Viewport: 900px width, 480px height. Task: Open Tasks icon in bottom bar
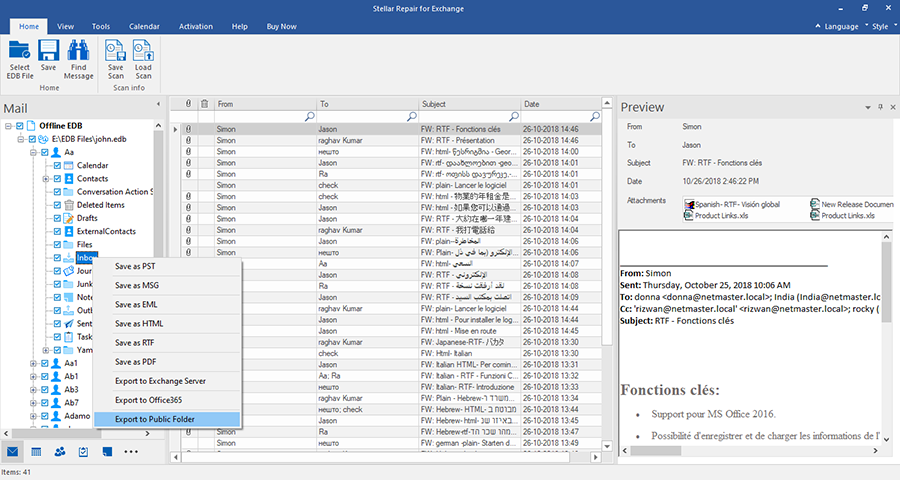click(83, 452)
